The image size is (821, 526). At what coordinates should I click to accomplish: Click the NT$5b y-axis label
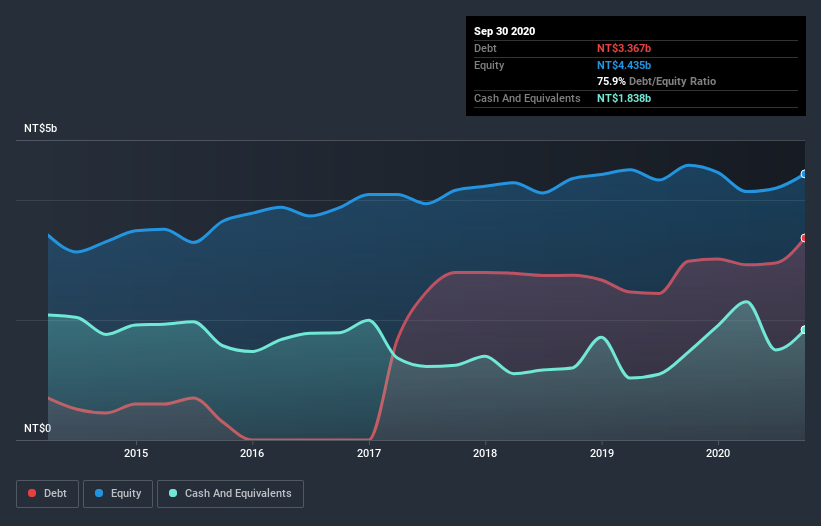(x=41, y=128)
